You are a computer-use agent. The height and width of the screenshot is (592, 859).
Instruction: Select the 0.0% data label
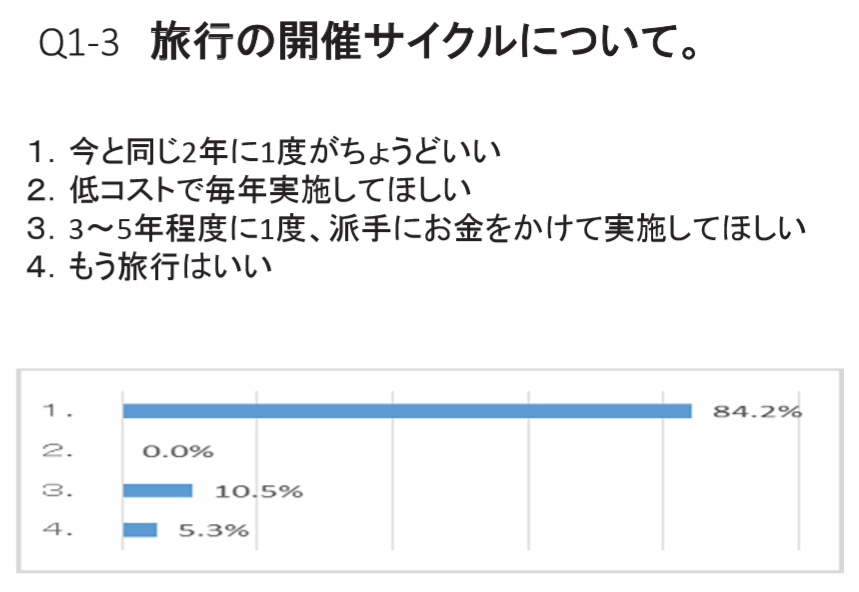[x=178, y=451]
